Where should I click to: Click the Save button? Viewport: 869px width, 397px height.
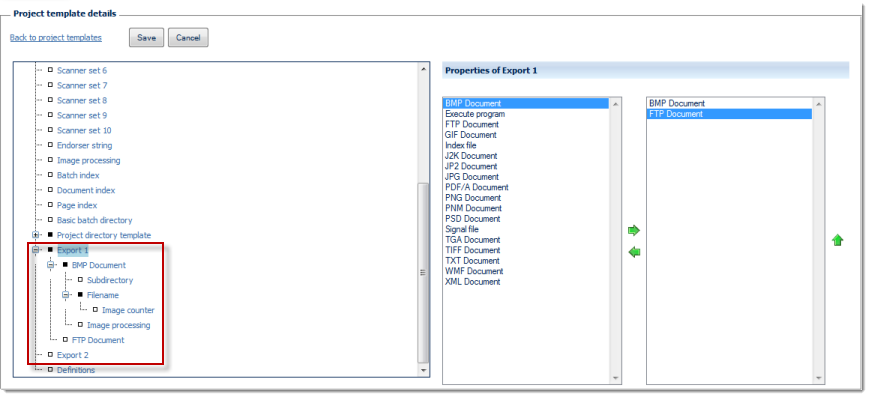click(x=146, y=38)
